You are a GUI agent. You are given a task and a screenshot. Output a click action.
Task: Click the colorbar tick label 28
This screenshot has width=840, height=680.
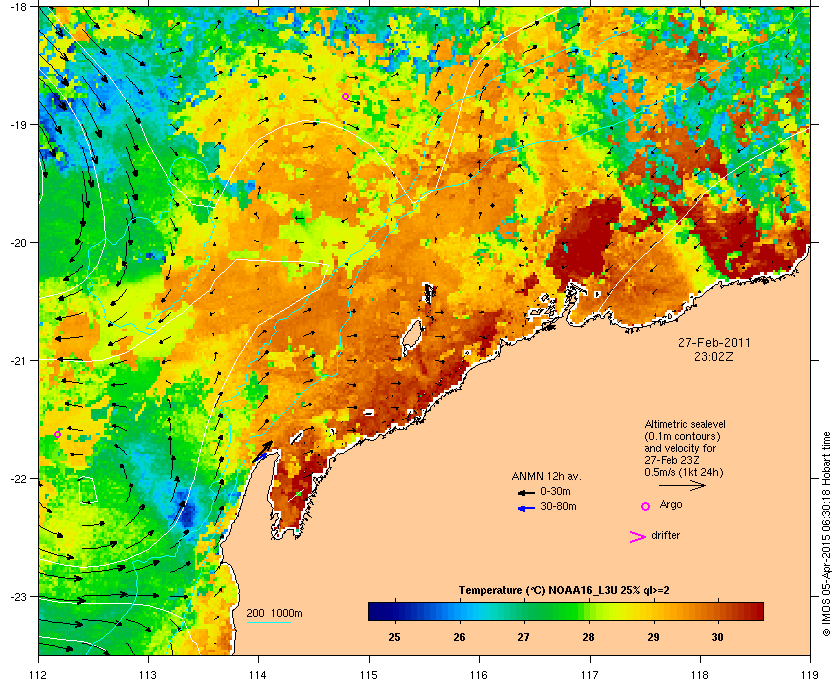coord(588,637)
